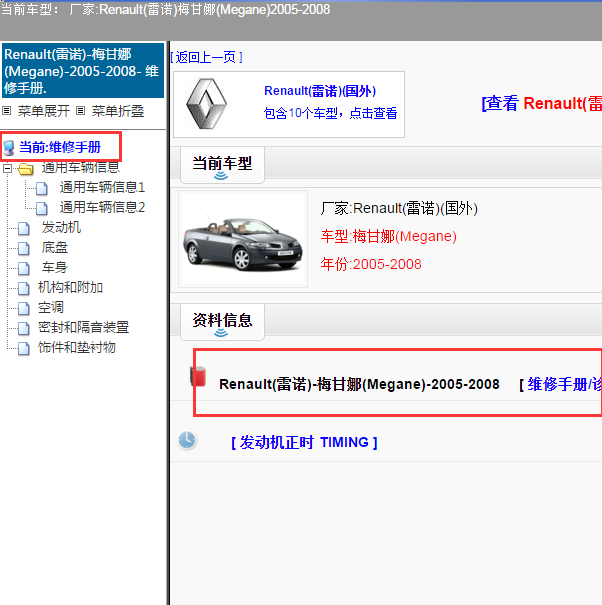Open the 车身 tree entry
This screenshot has width=602, height=605.
(x=55, y=267)
